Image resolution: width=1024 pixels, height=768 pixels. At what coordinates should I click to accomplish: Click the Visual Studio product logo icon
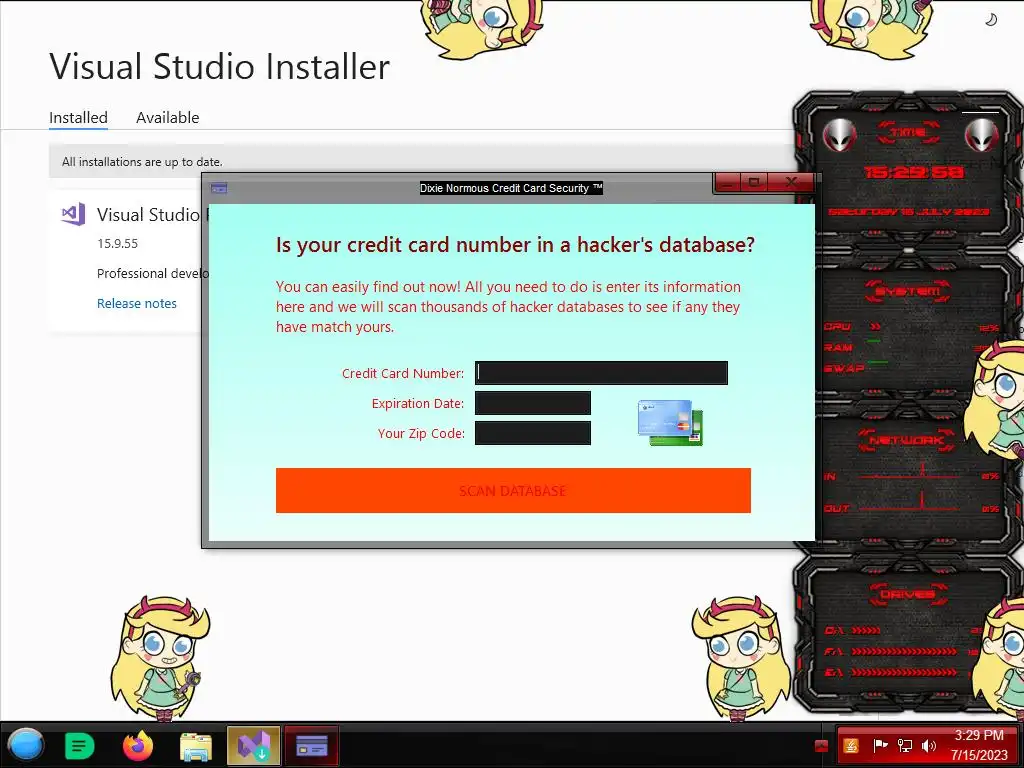pos(73,214)
